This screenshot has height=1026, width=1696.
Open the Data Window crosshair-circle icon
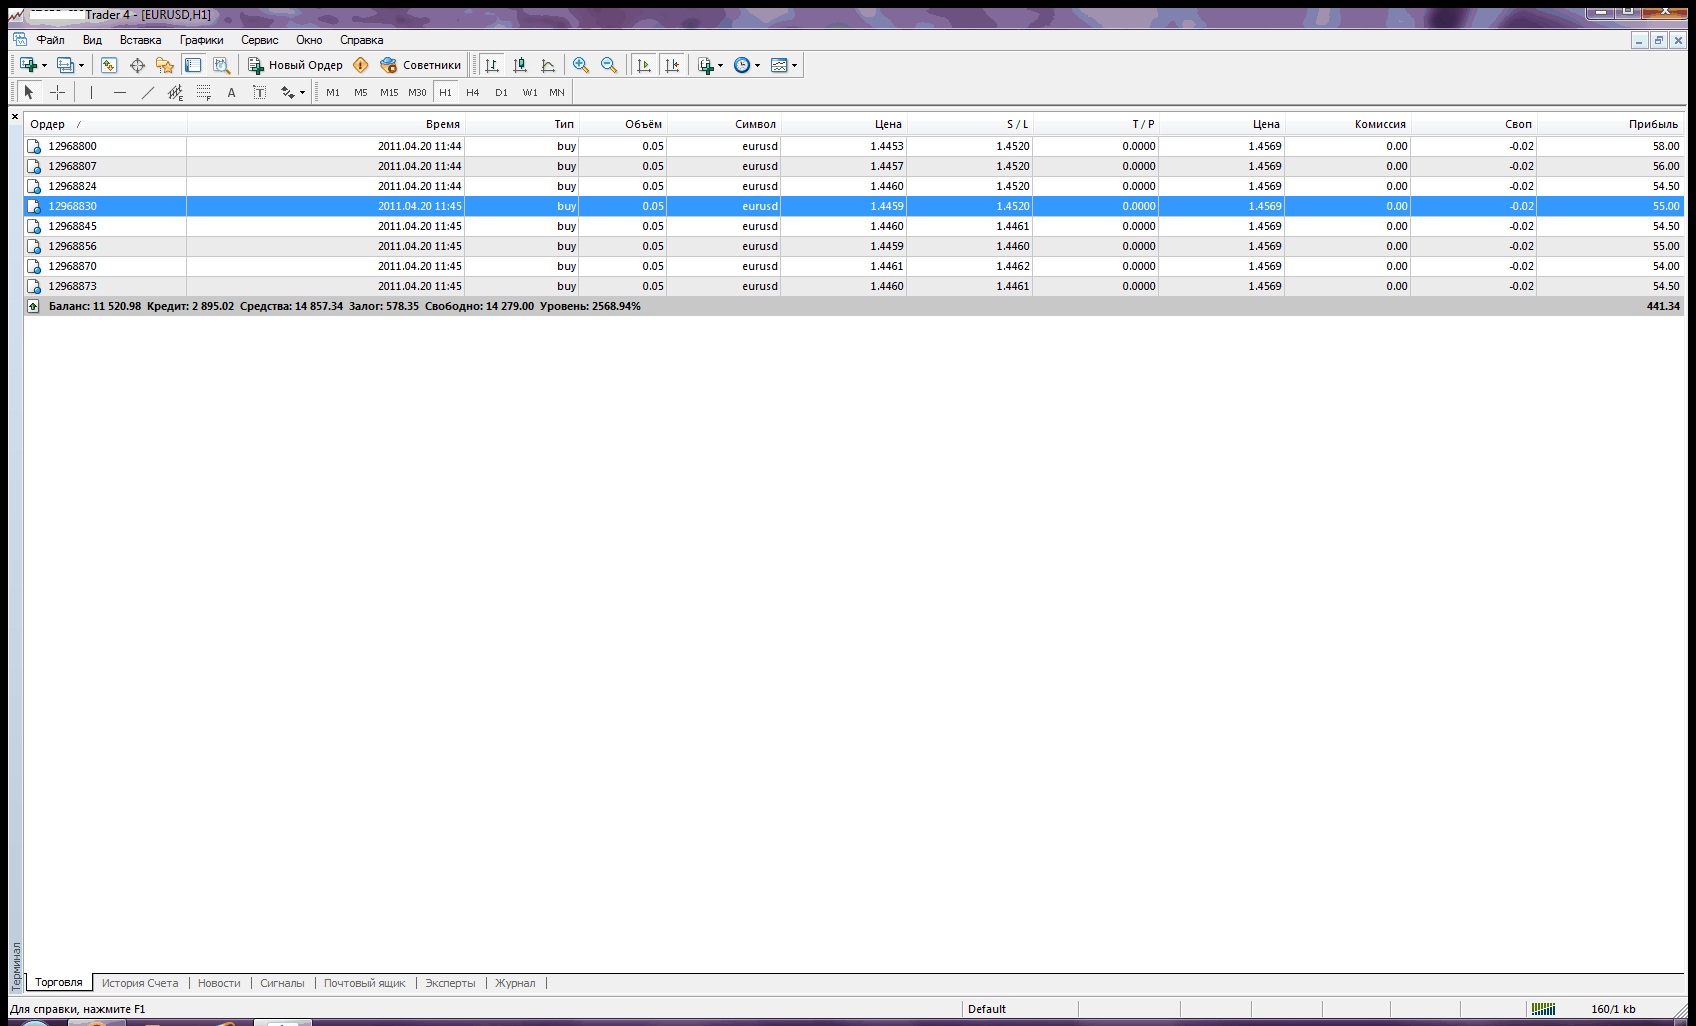tap(137, 65)
